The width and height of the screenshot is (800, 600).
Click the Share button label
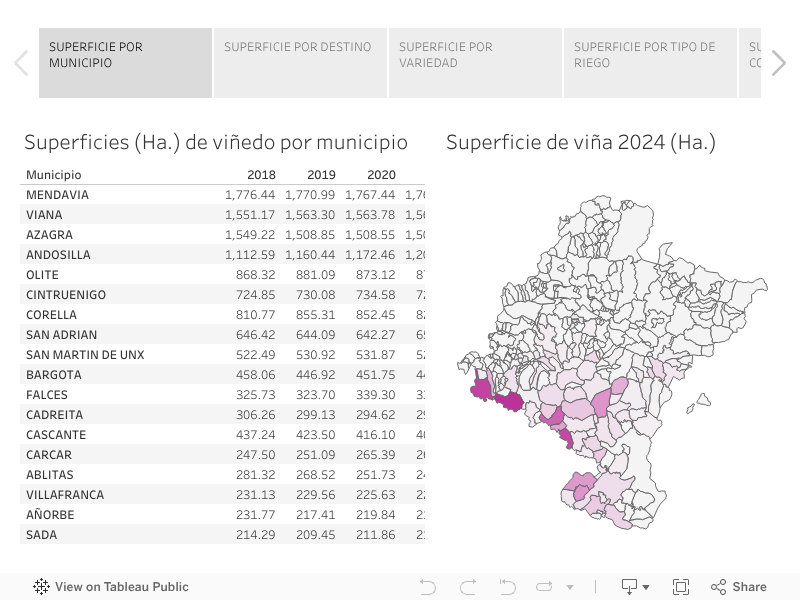(x=749, y=587)
